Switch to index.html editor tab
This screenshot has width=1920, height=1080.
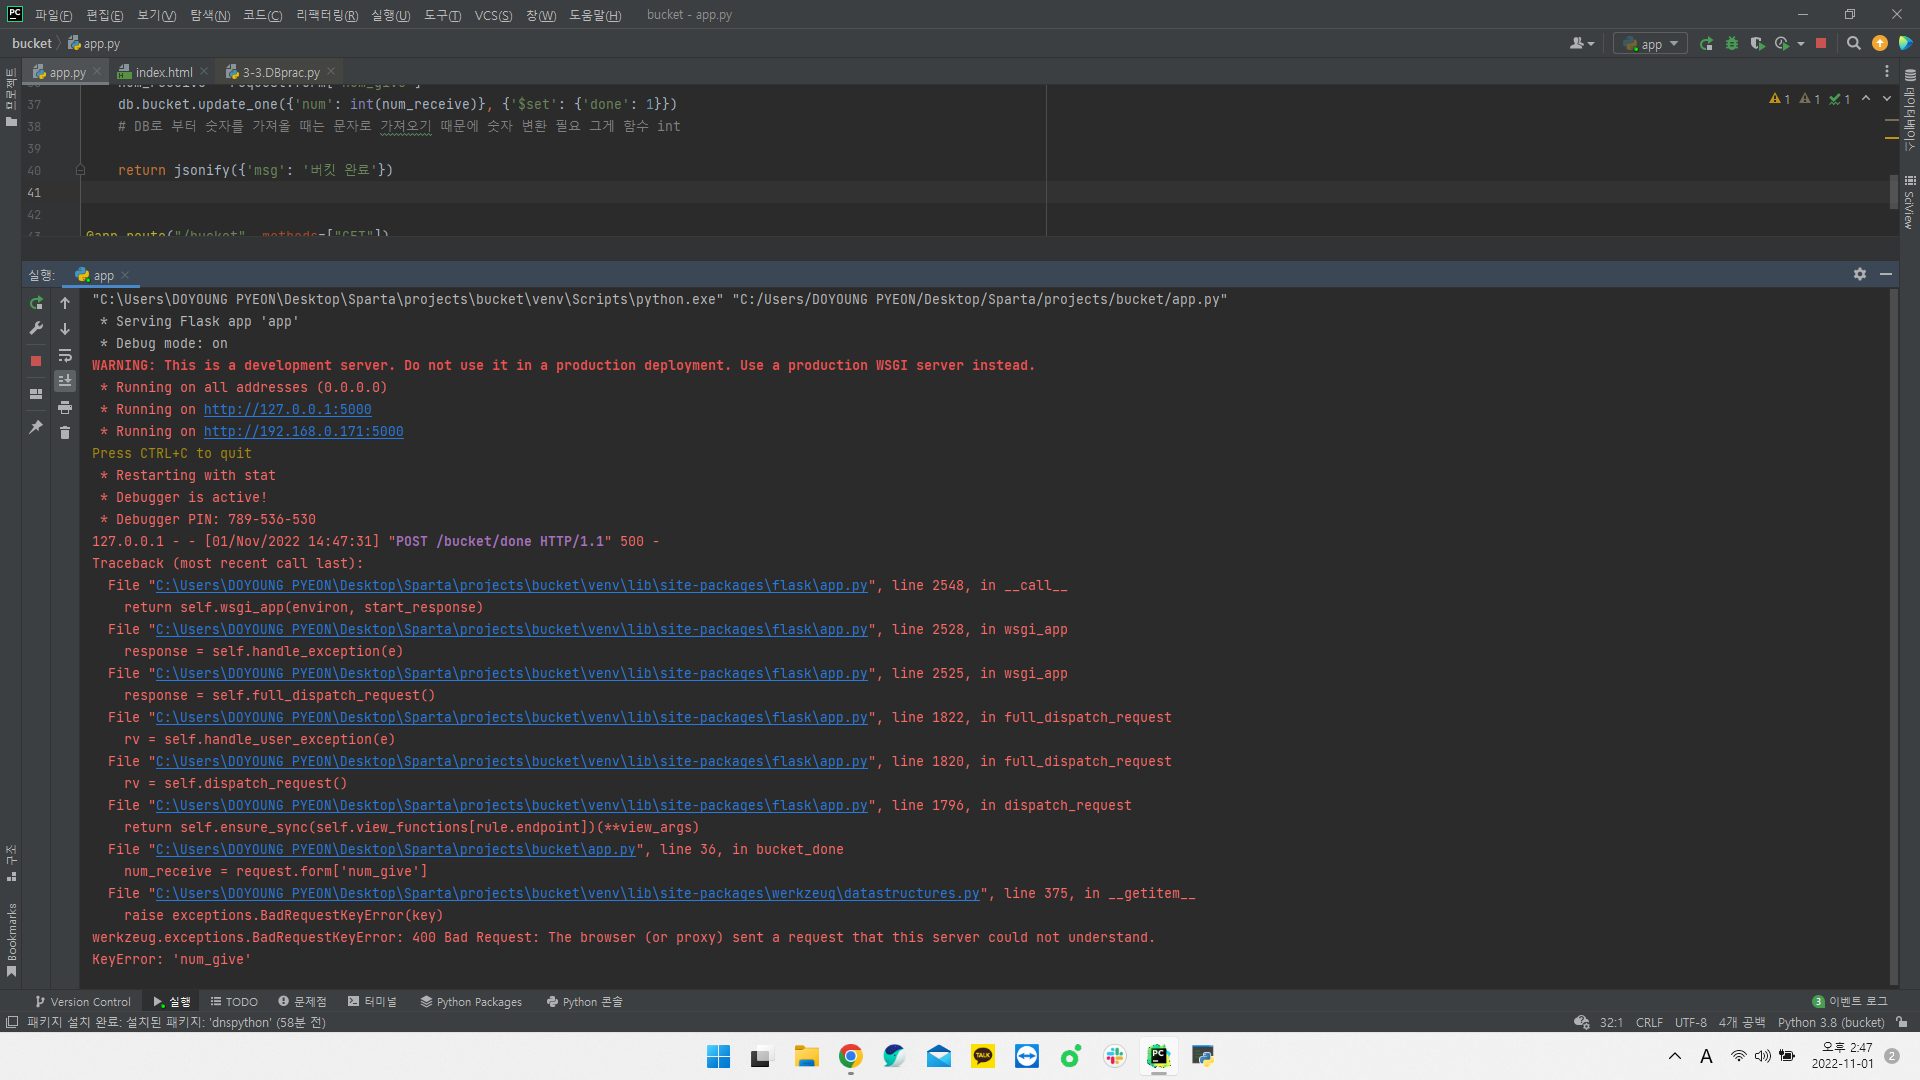click(163, 72)
